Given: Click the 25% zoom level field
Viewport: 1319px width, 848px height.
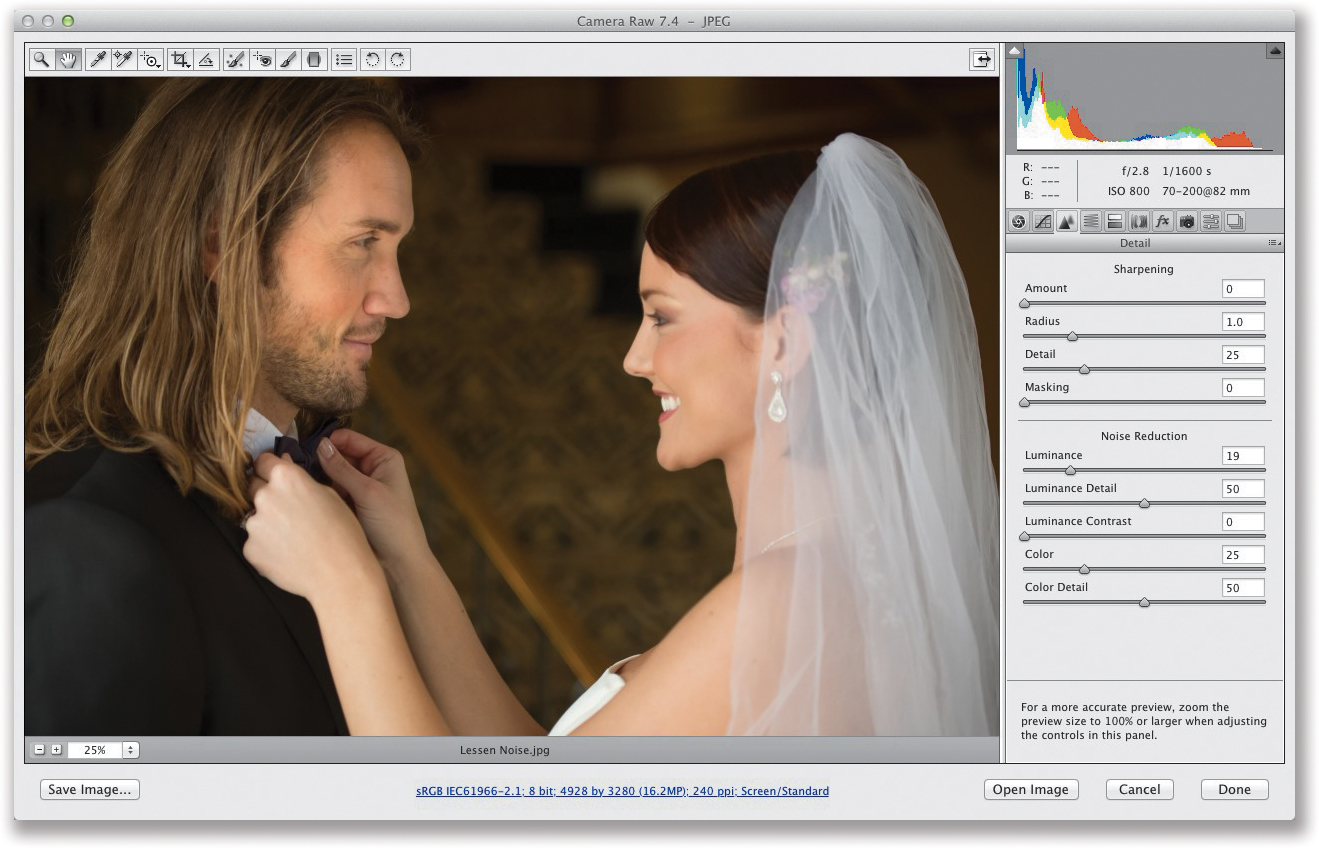Looking at the screenshot, I should click(x=95, y=750).
